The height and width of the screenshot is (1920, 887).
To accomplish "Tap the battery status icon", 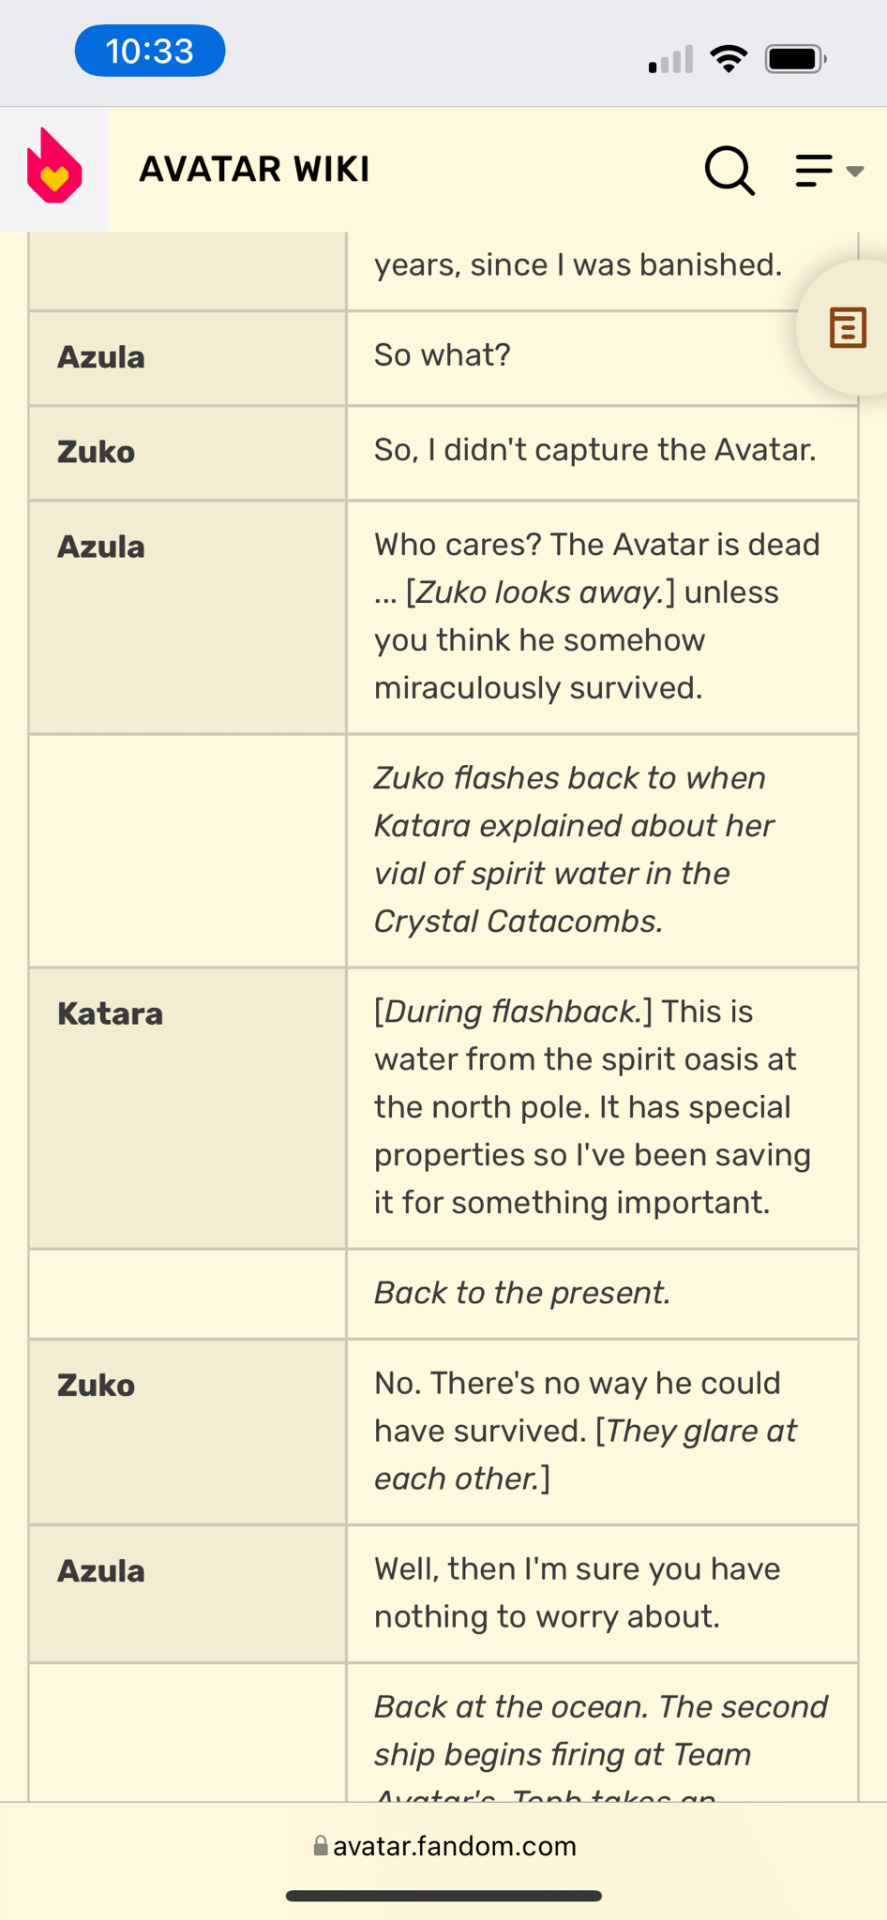I will (795, 59).
